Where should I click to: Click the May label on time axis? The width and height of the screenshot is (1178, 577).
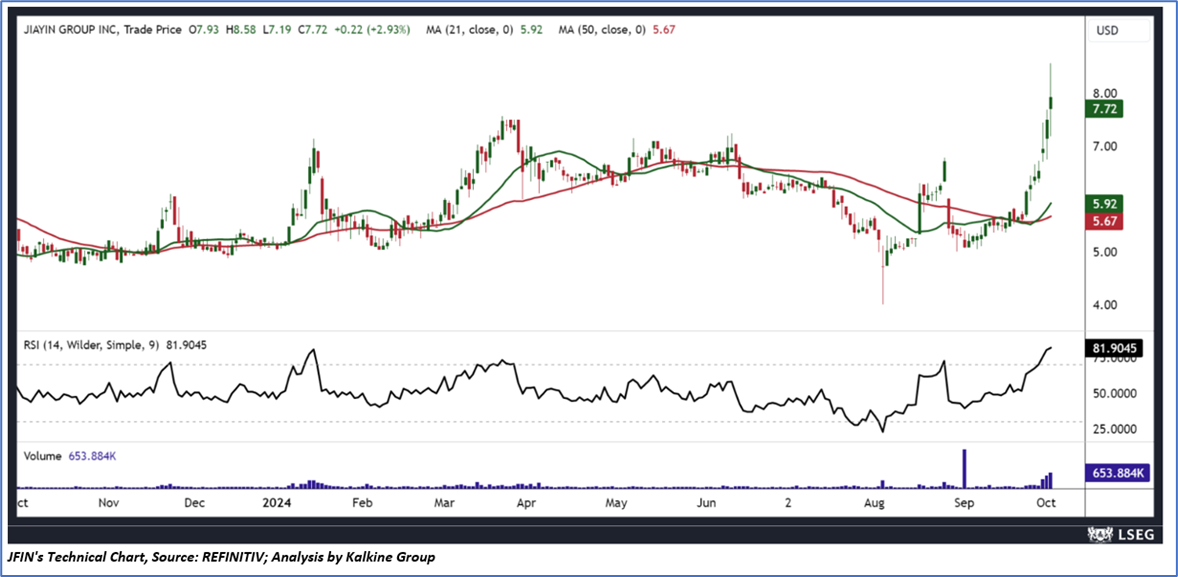pos(617,501)
